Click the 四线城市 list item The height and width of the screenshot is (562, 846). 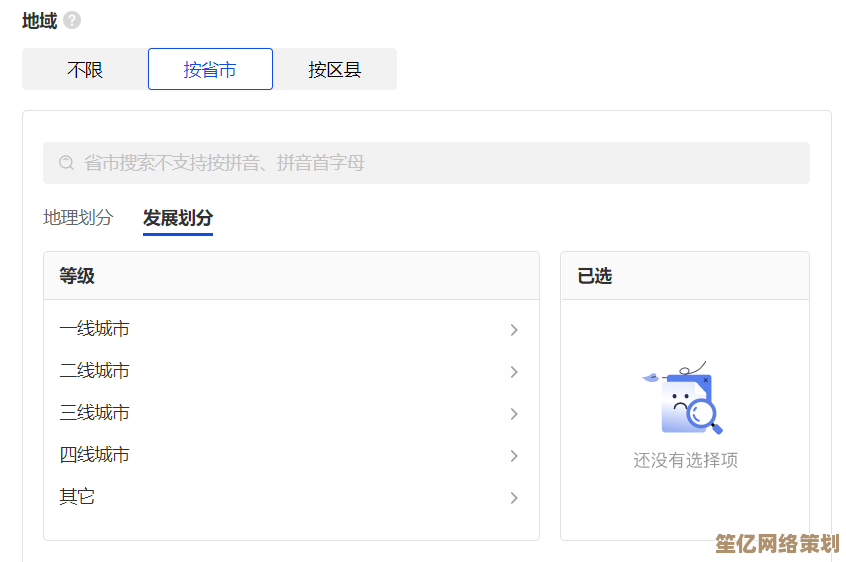[x=95, y=455]
